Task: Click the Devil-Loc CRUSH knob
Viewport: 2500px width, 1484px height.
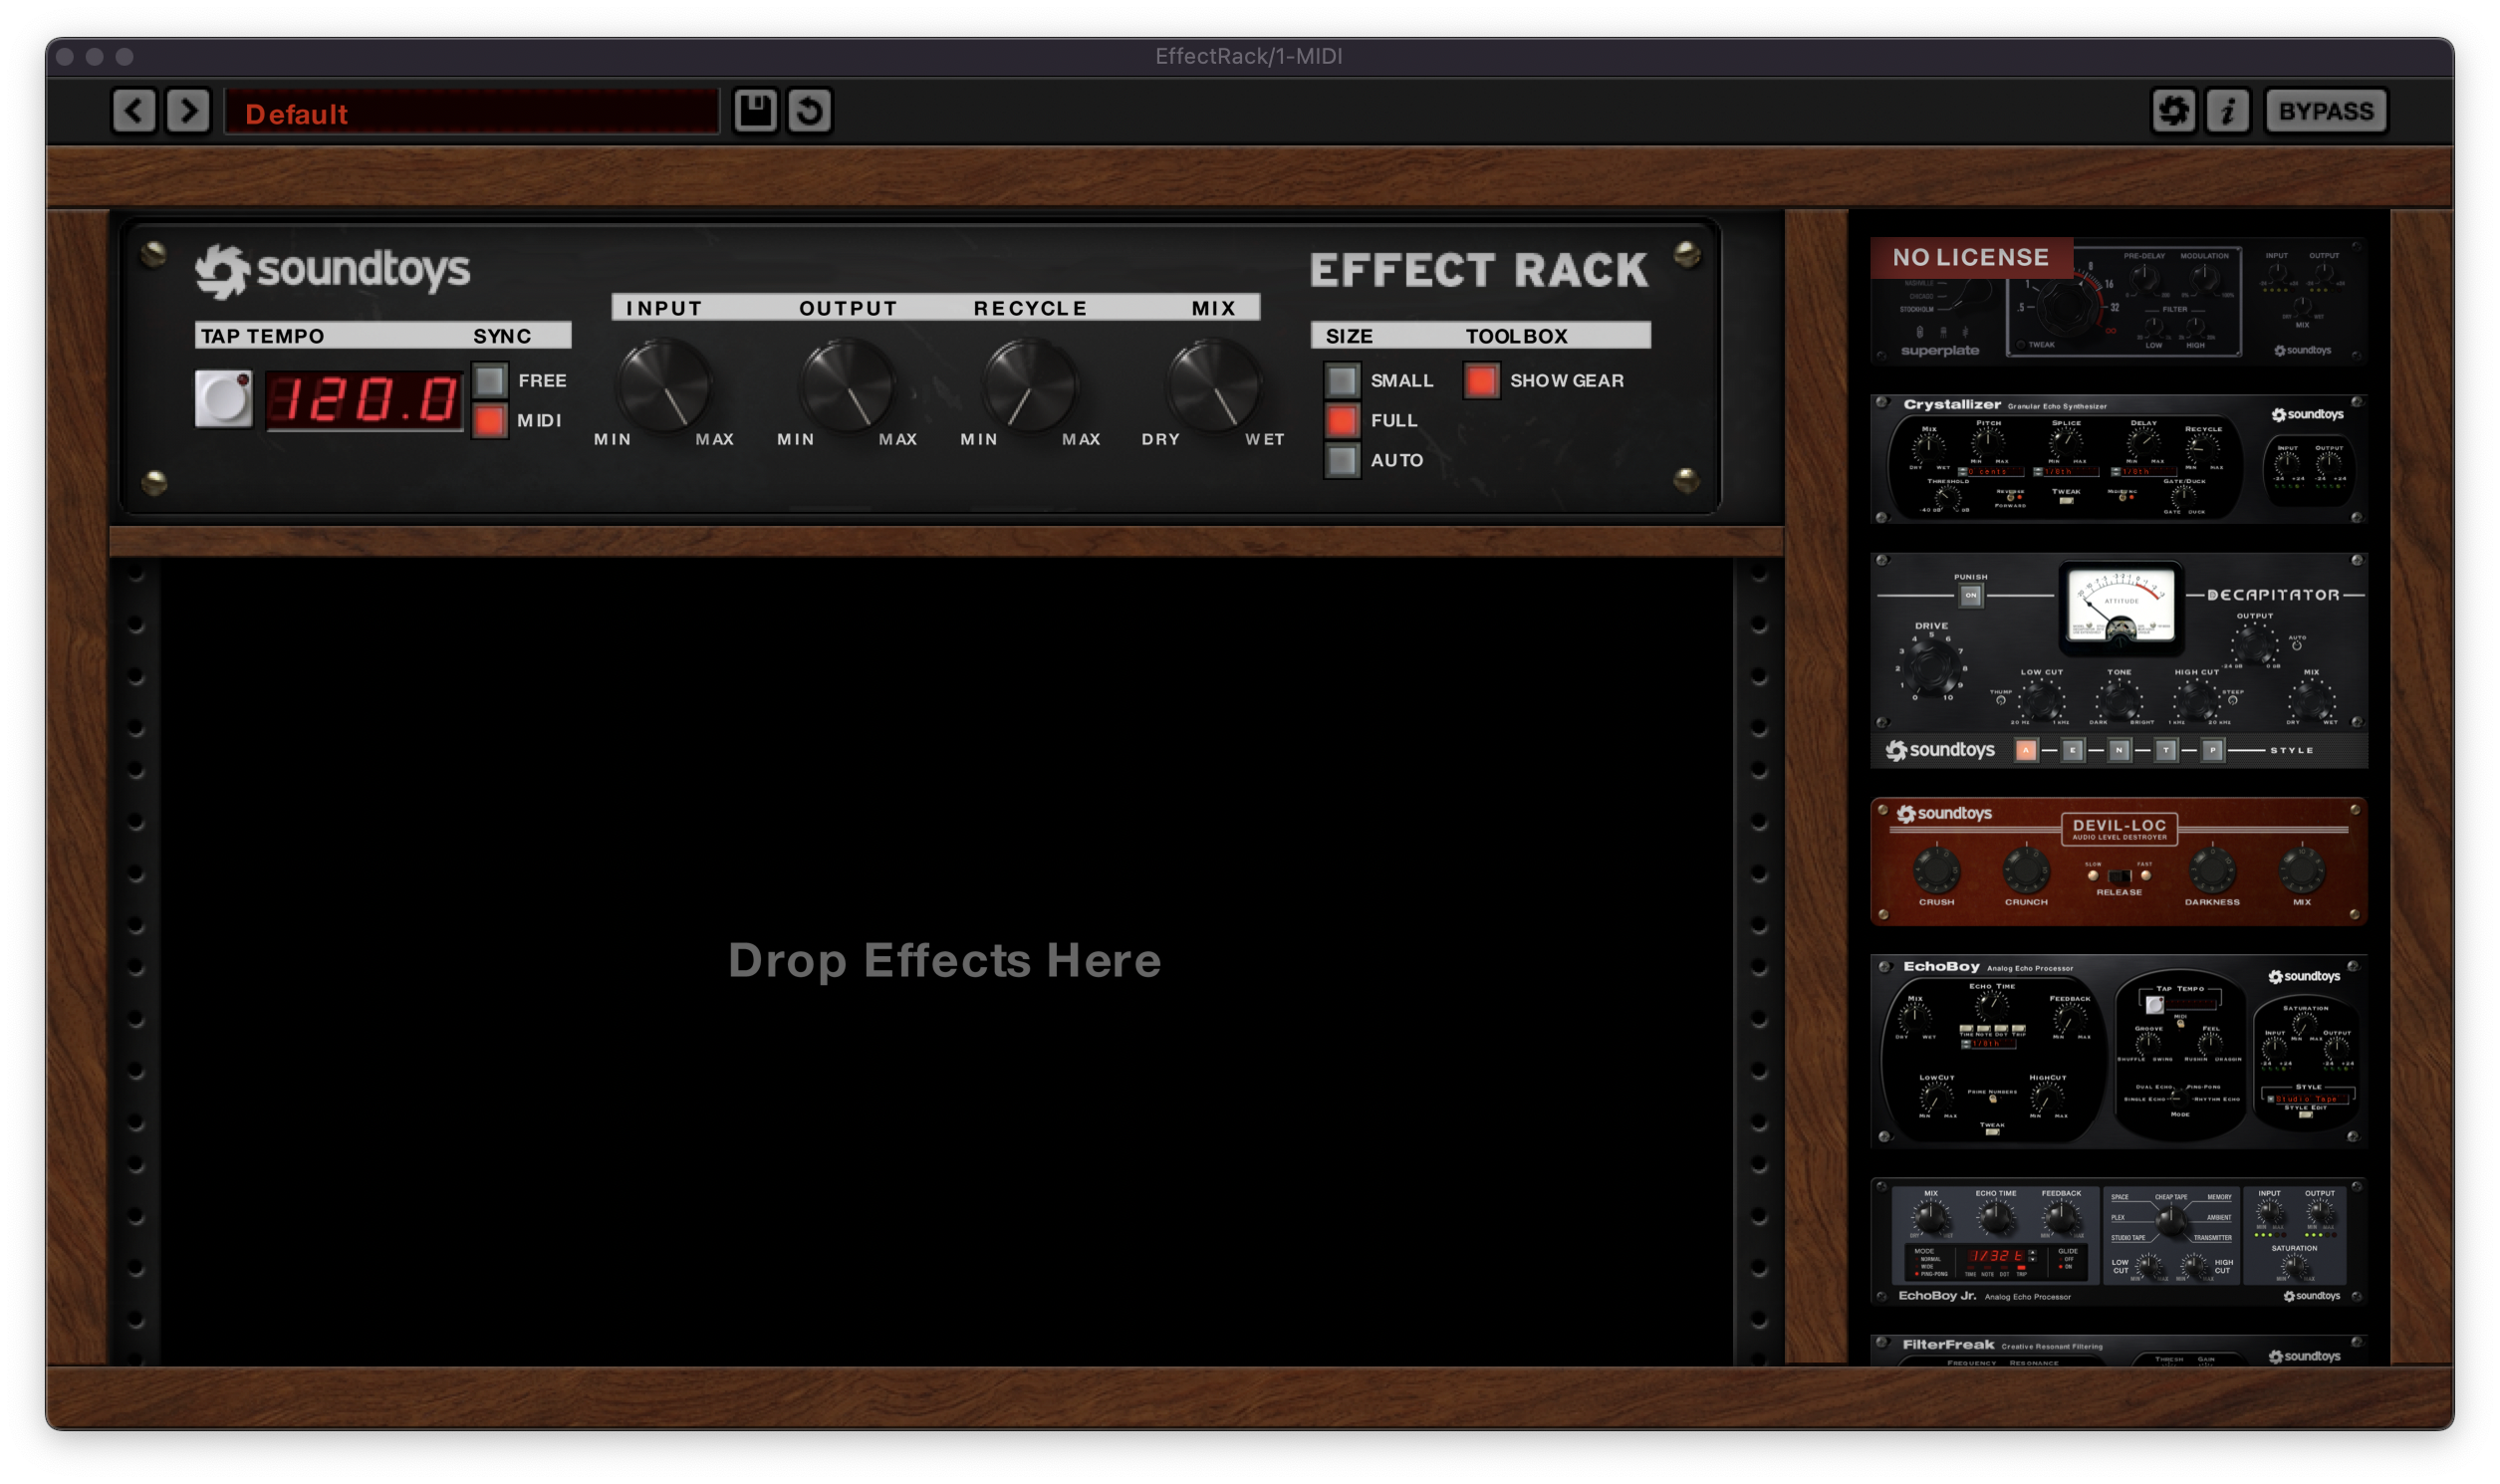Action: pyautogui.click(x=1936, y=870)
